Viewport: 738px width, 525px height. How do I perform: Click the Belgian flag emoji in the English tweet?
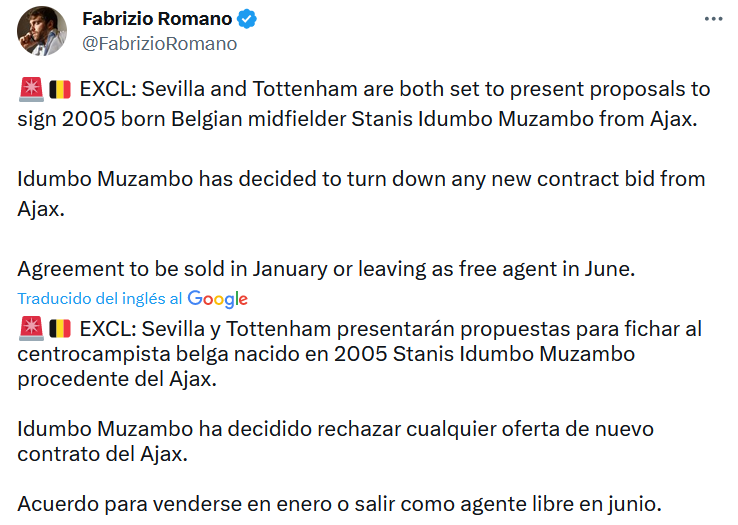(x=60, y=89)
